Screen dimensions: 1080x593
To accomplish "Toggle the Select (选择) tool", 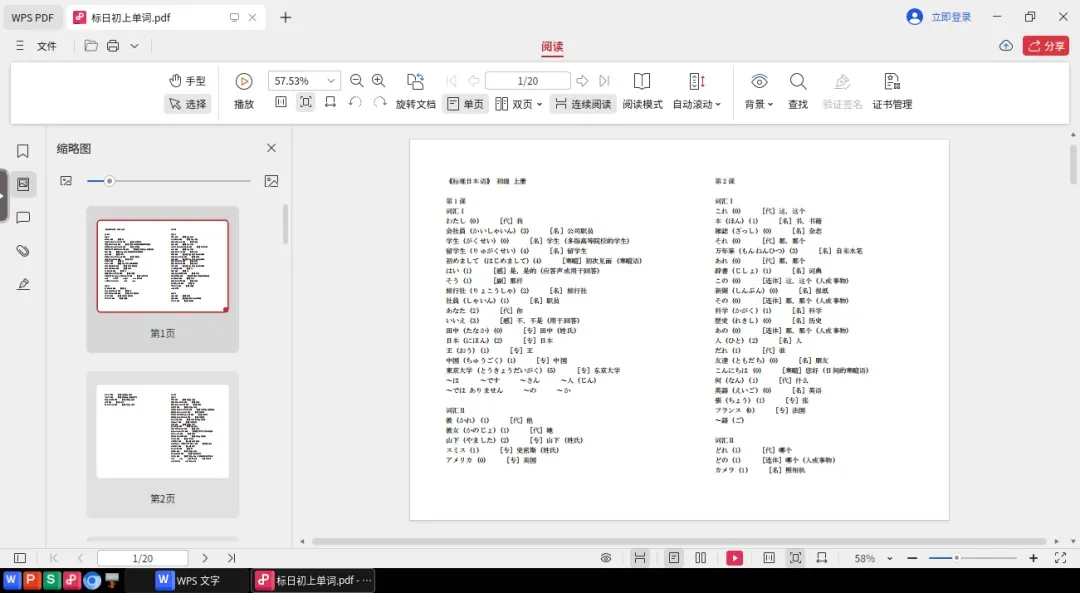I will tap(187, 104).
